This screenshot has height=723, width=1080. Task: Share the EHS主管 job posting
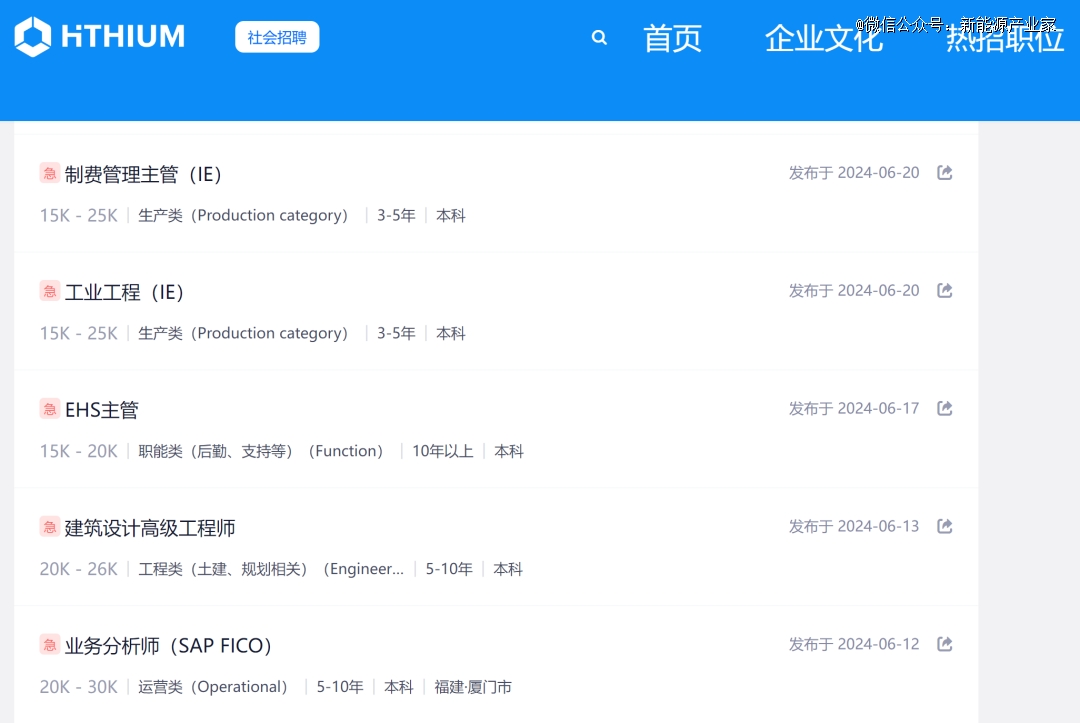click(944, 409)
